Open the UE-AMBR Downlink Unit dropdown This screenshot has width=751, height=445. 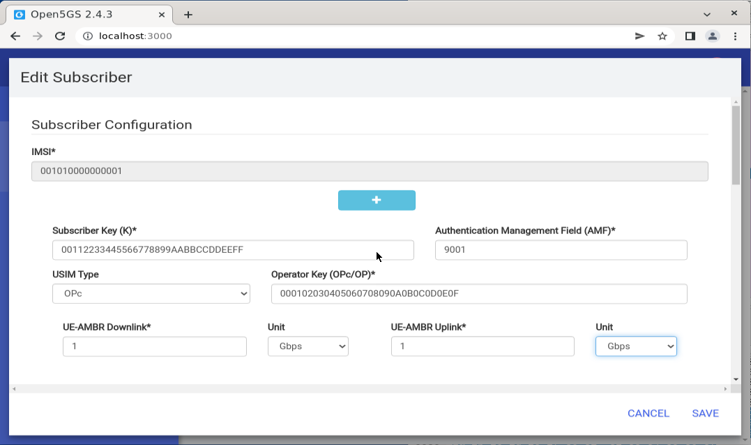point(308,346)
